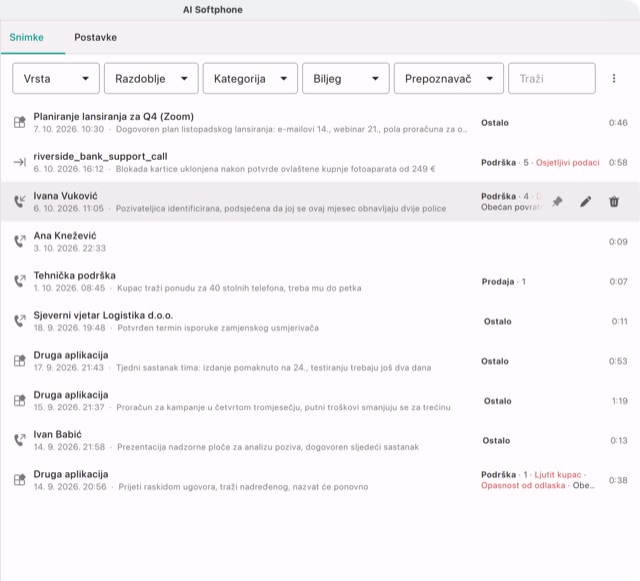The width and height of the screenshot is (640, 581).
Task: Open the three-dot more options menu
Action: 614,78
